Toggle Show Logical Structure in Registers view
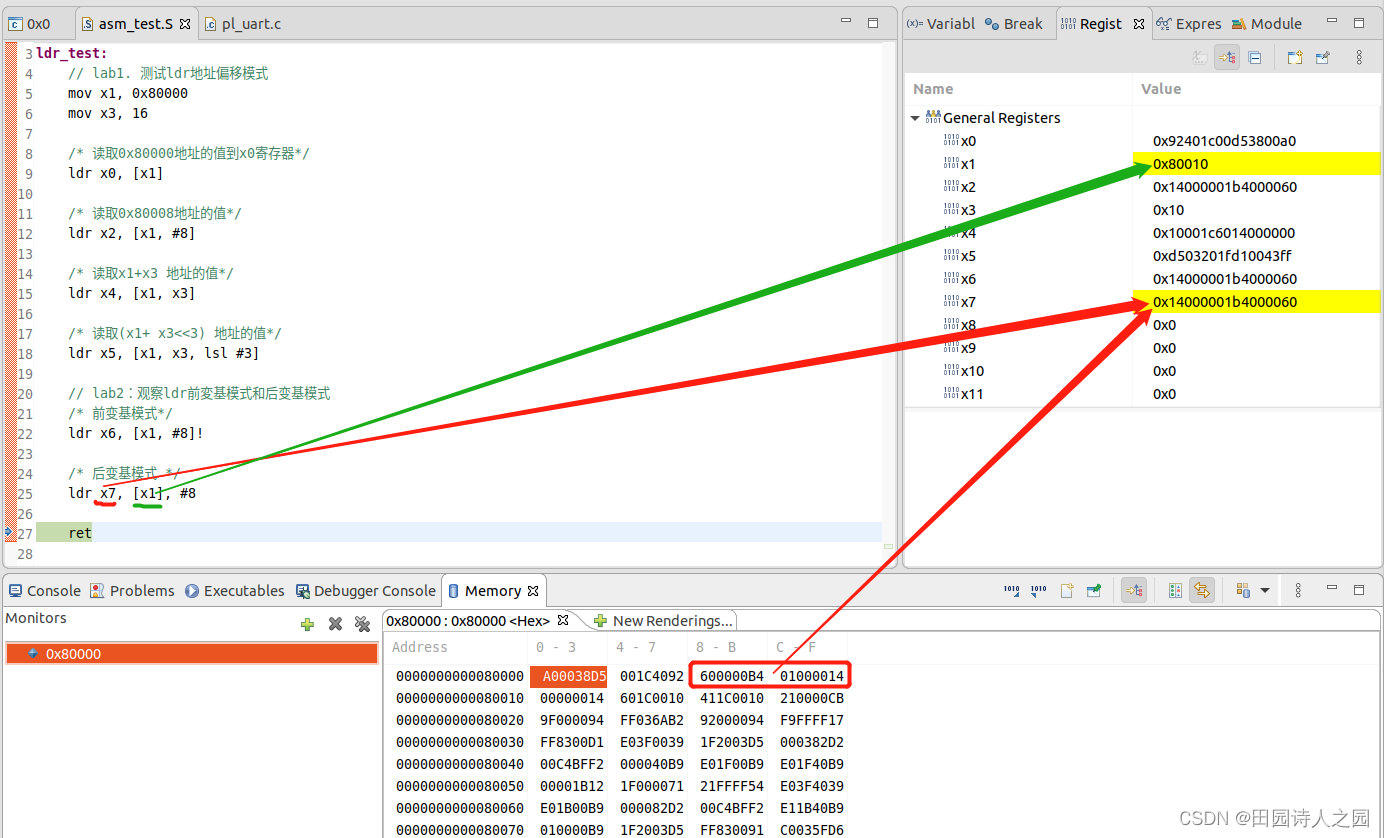1384x838 pixels. coord(1227,58)
